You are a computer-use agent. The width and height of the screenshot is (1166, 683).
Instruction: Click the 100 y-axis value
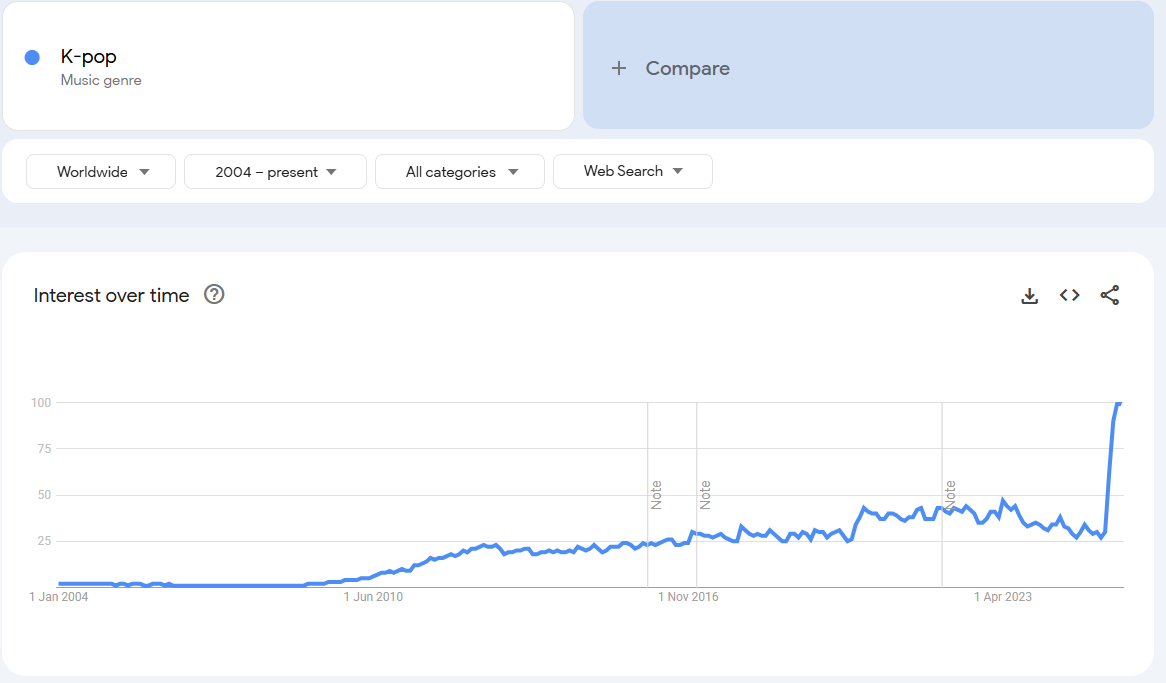click(41, 403)
